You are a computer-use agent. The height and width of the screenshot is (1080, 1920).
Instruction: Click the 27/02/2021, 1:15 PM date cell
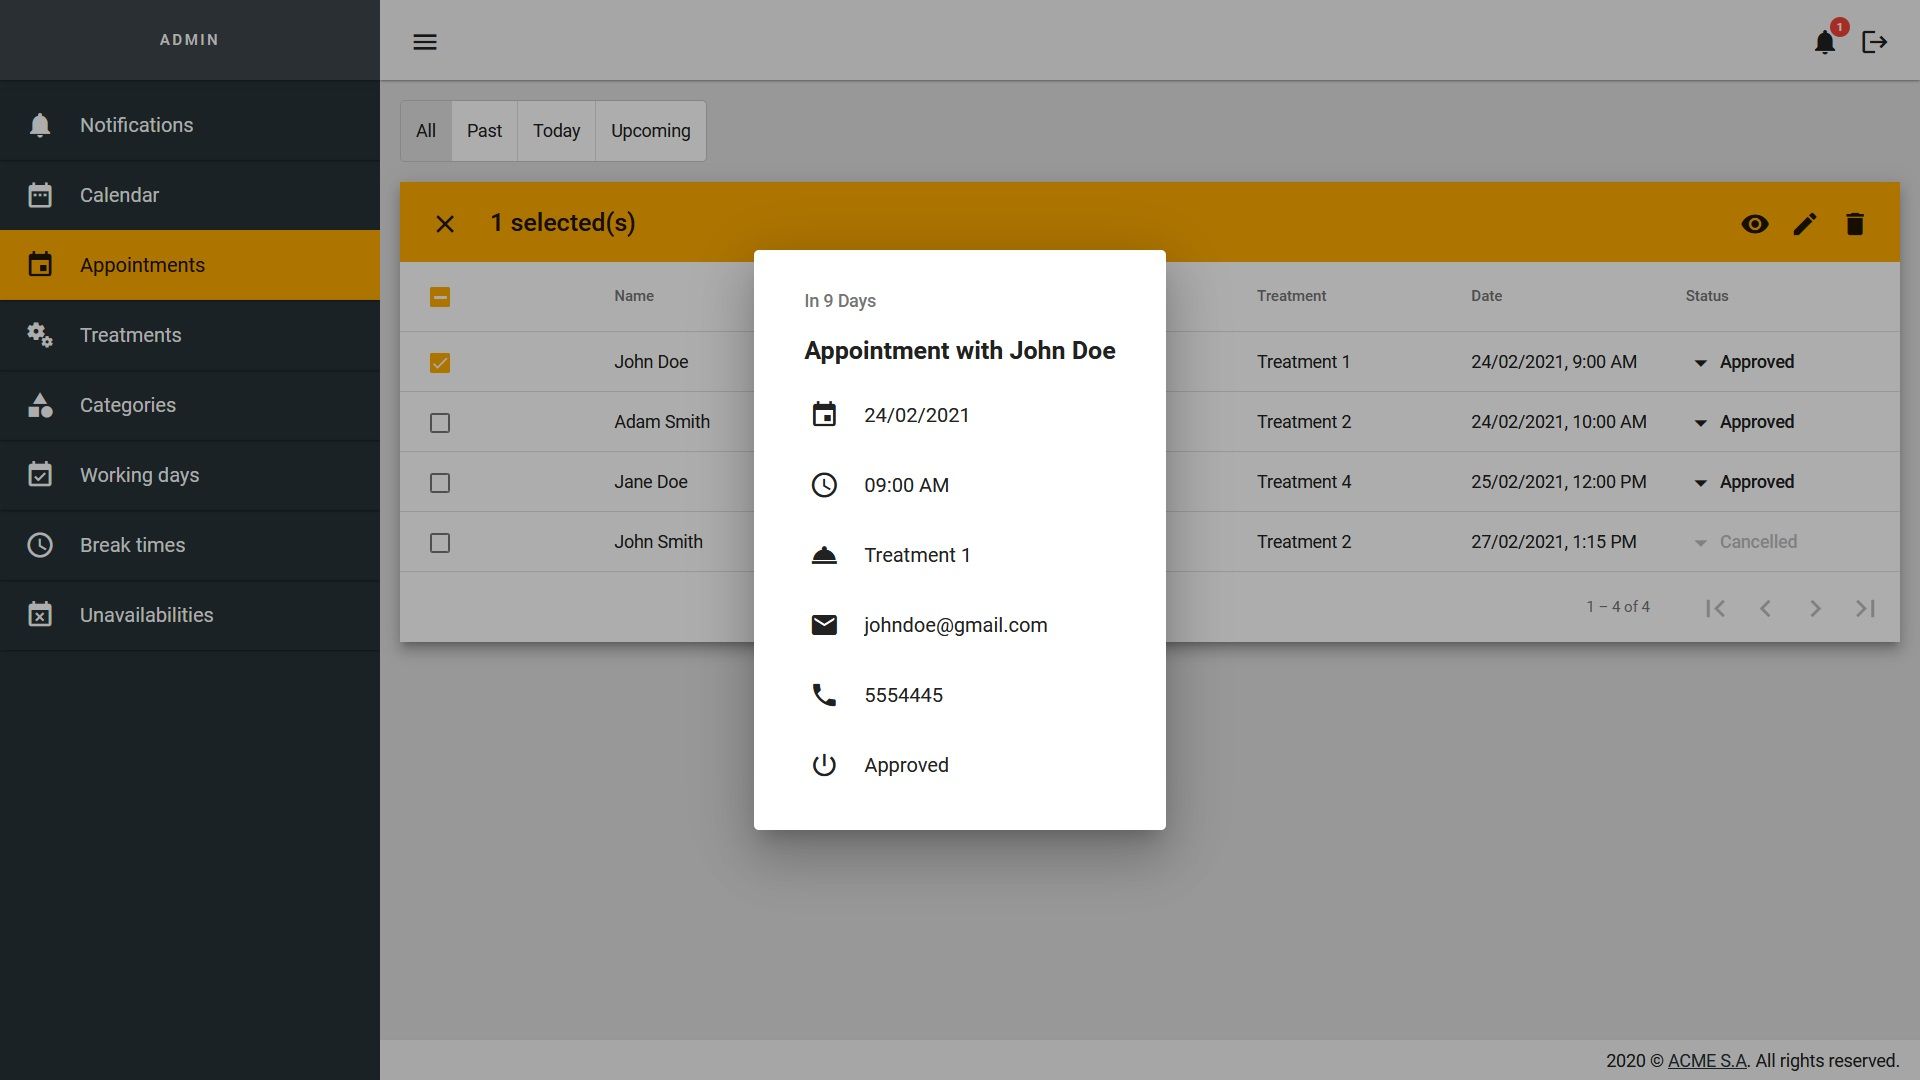[1553, 542]
